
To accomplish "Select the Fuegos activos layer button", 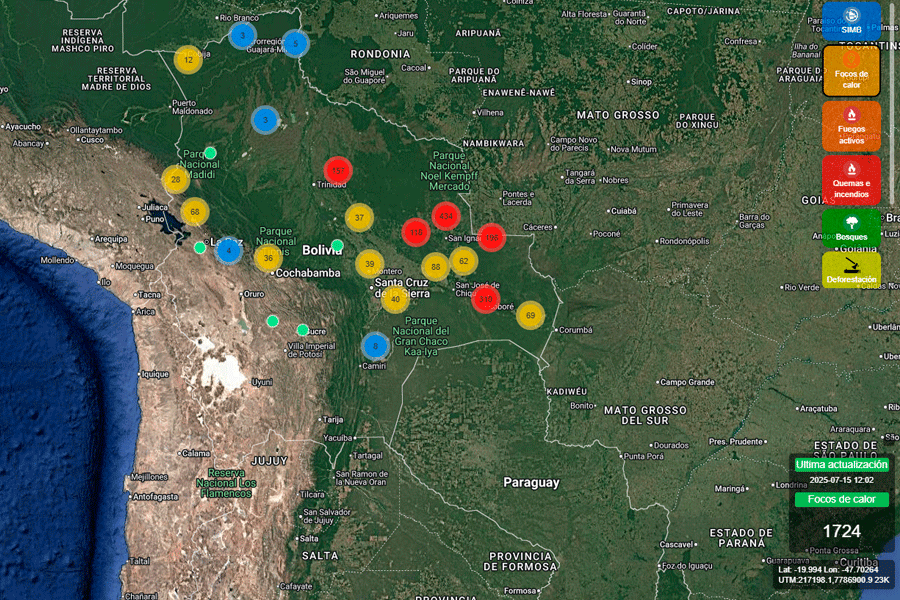I will click(851, 126).
